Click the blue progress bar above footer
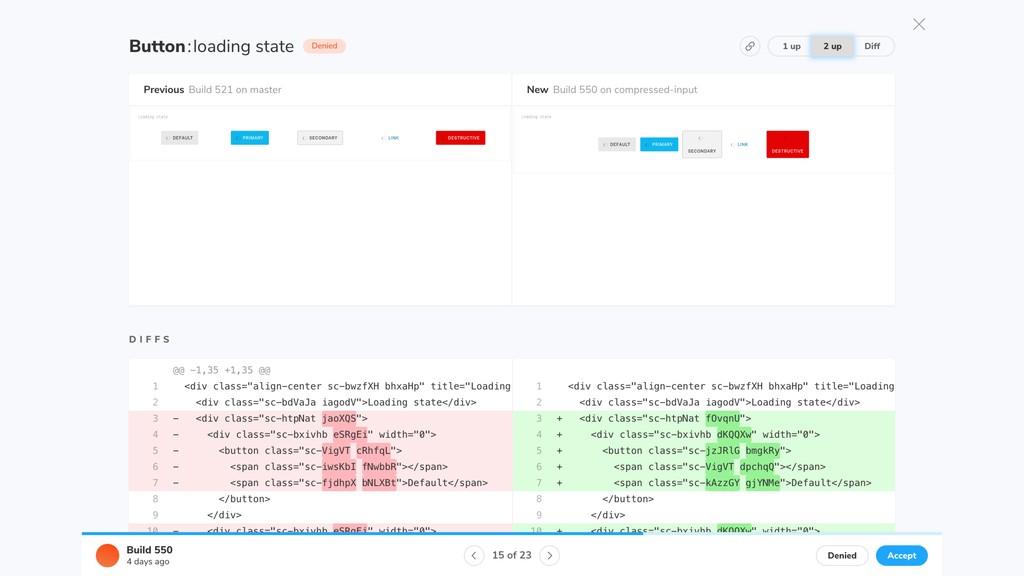The width and height of the screenshot is (1024, 576). [362, 534]
